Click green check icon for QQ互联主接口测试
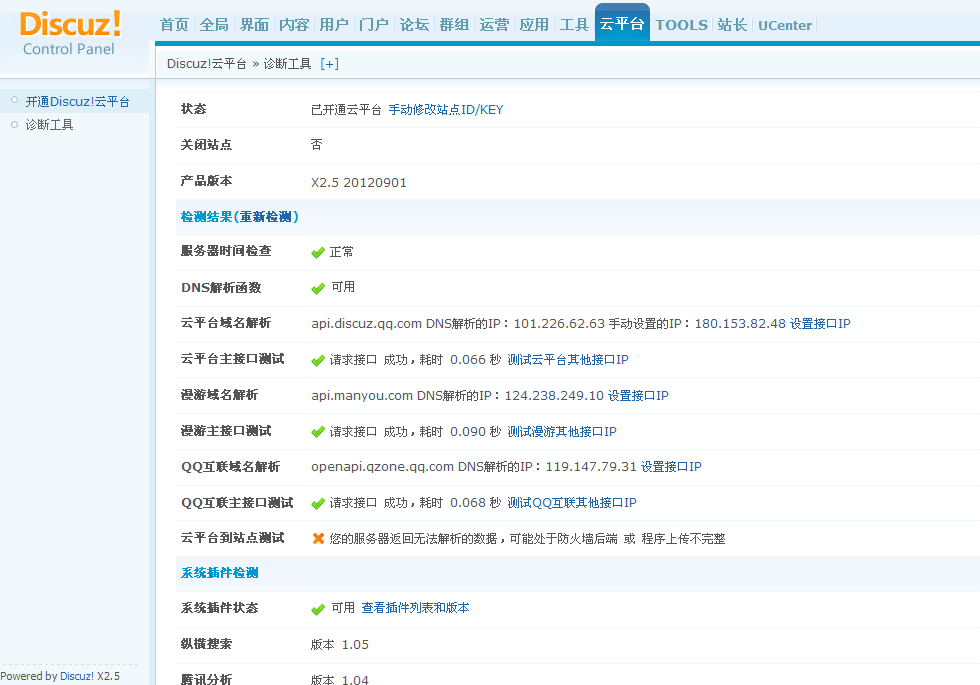This screenshot has width=980, height=685. tap(318, 503)
